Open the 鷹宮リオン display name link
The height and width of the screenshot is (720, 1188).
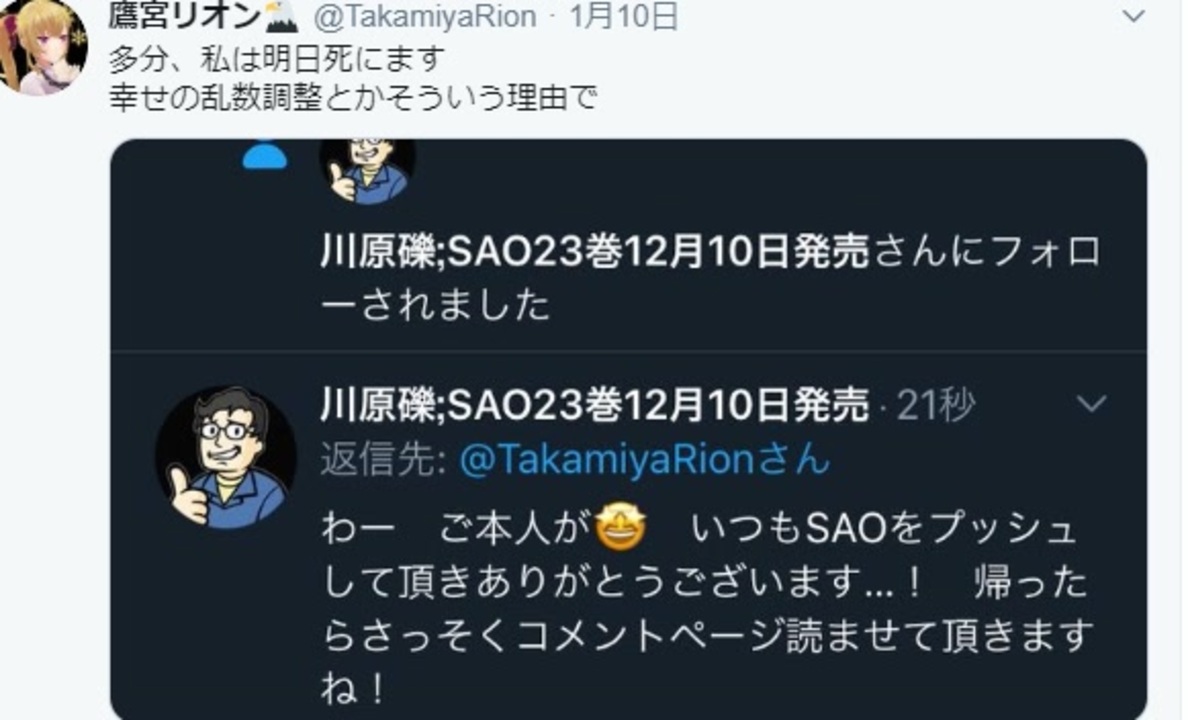(x=185, y=15)
